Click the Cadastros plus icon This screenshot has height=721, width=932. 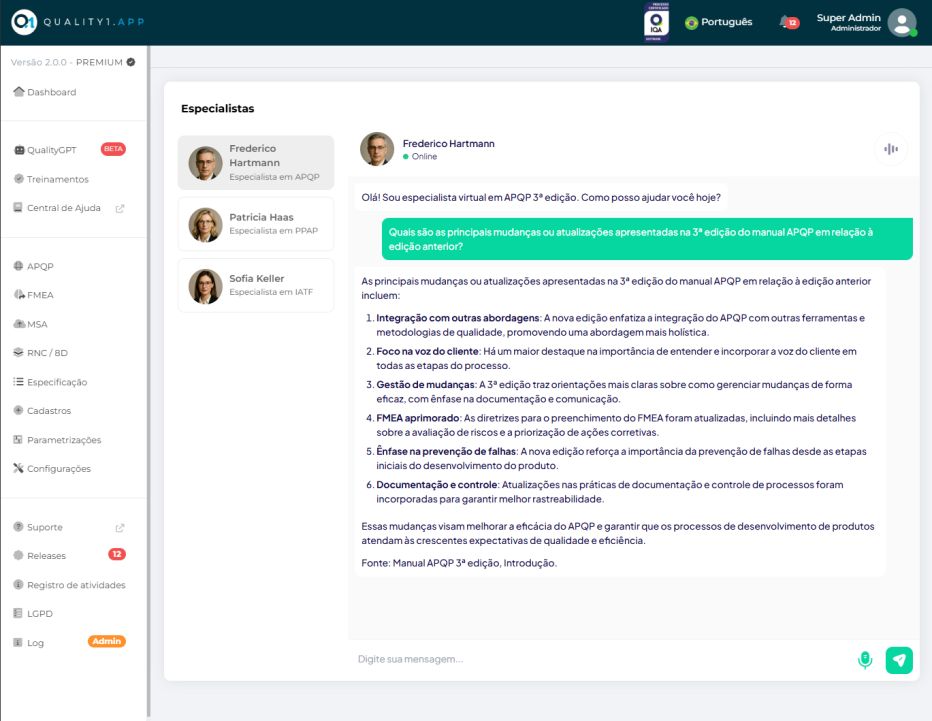(x=18, y=410)
